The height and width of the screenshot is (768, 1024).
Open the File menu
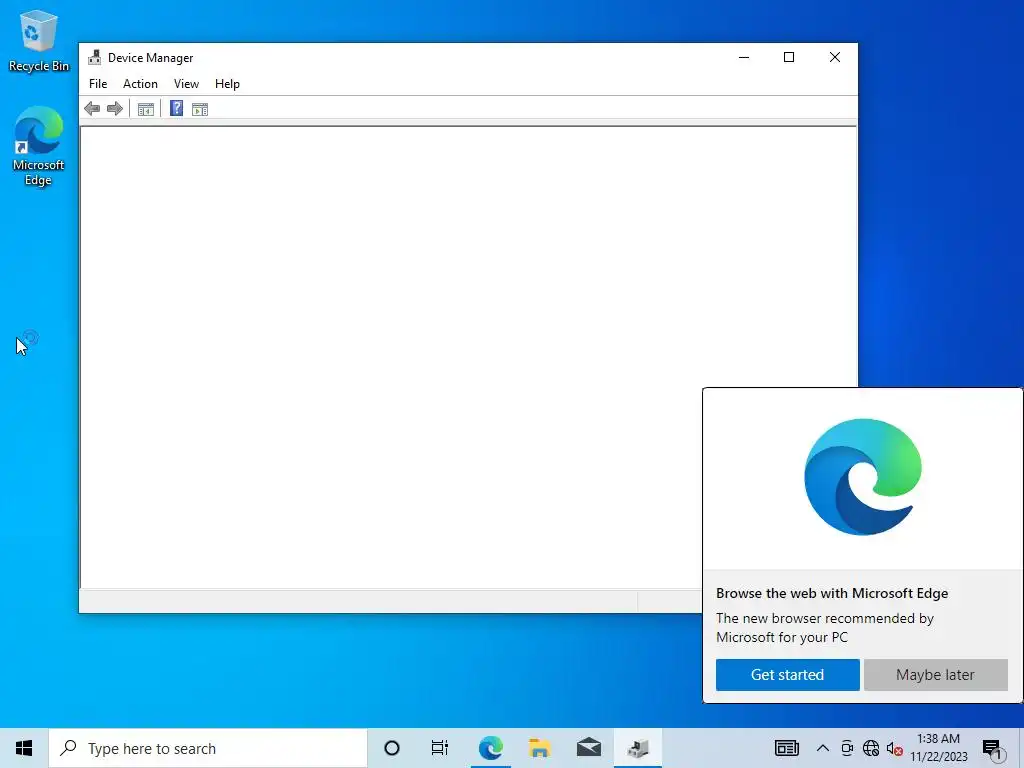click(98, 84)
